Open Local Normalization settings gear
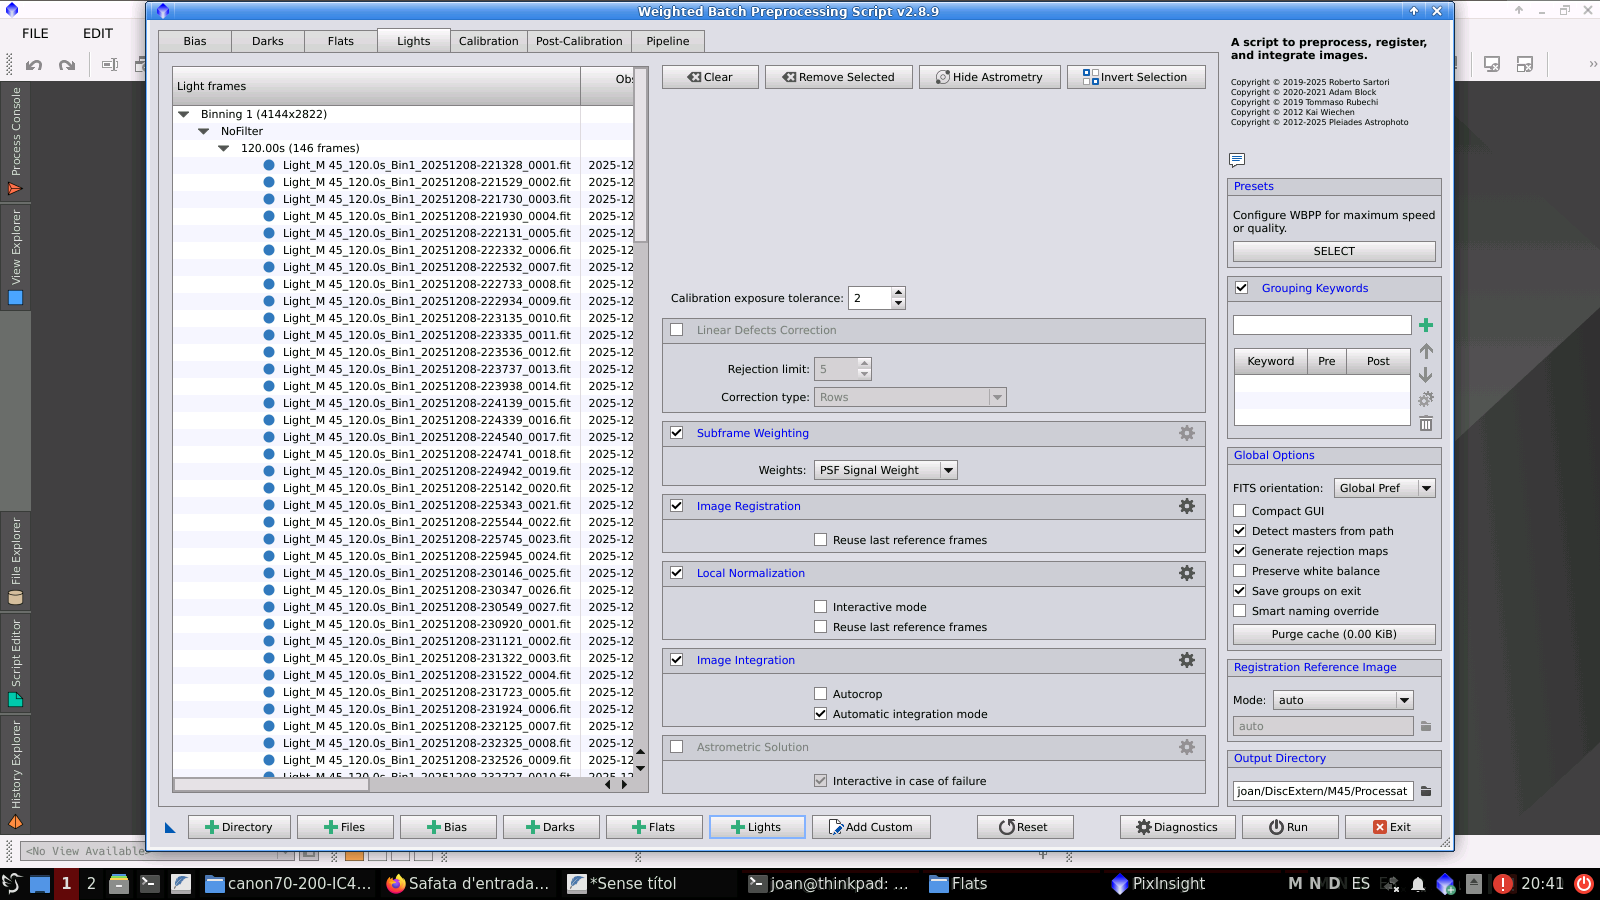 click(x=1186, y=573)
